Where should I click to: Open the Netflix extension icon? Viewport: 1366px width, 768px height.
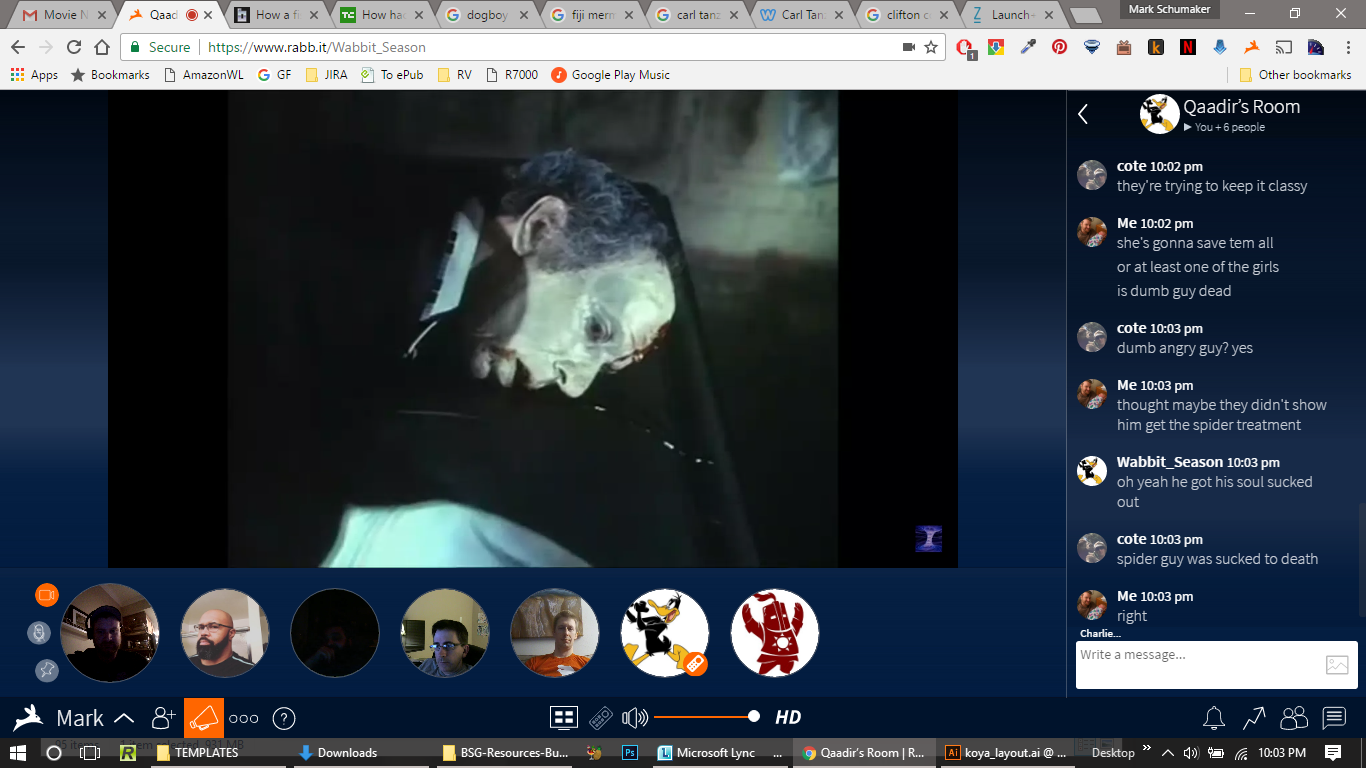[1187, 47]
